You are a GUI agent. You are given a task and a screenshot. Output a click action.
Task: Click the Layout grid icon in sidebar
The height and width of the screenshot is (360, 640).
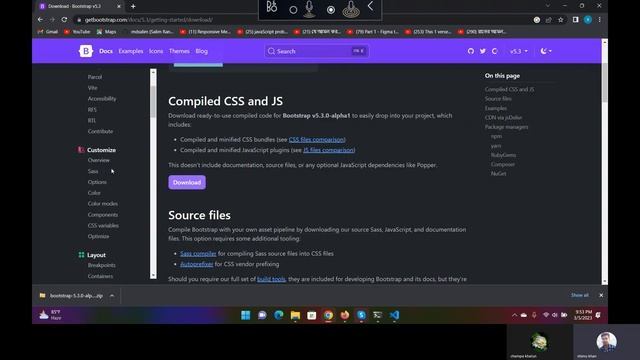tap(81, 255)
